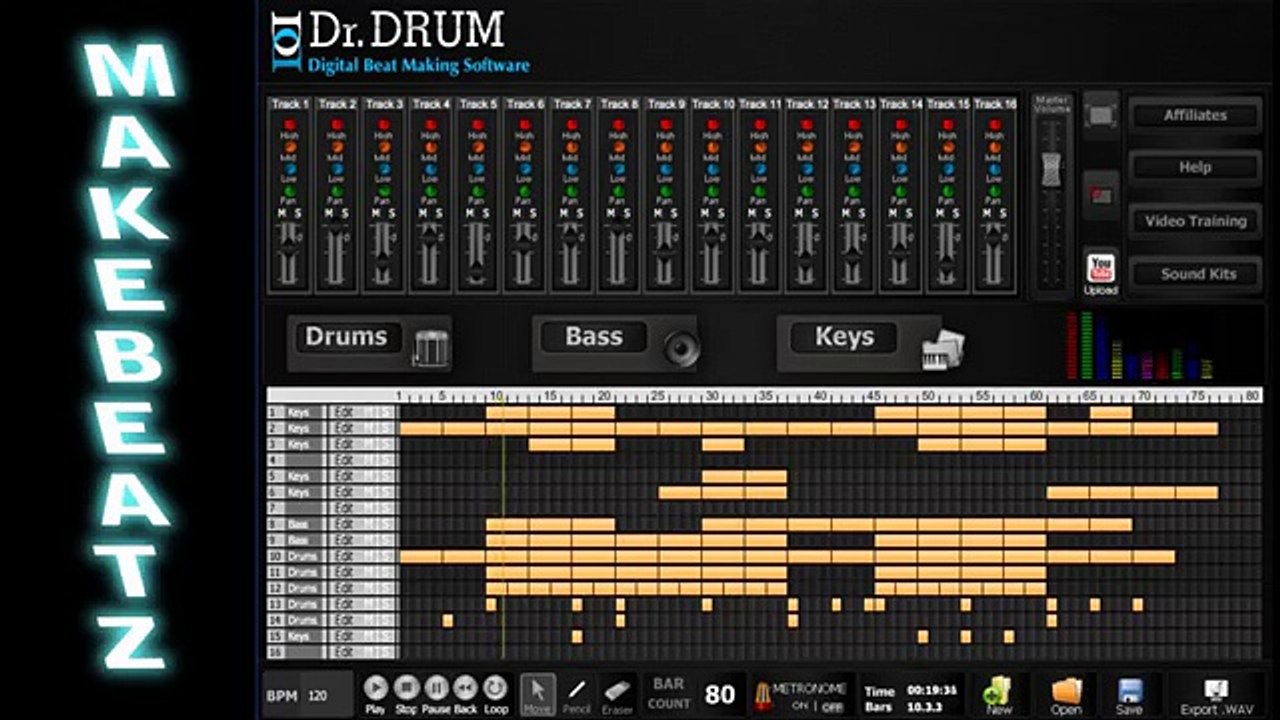
Task: Click the first note block in row 14 Drums
Action: pos(448,620)
